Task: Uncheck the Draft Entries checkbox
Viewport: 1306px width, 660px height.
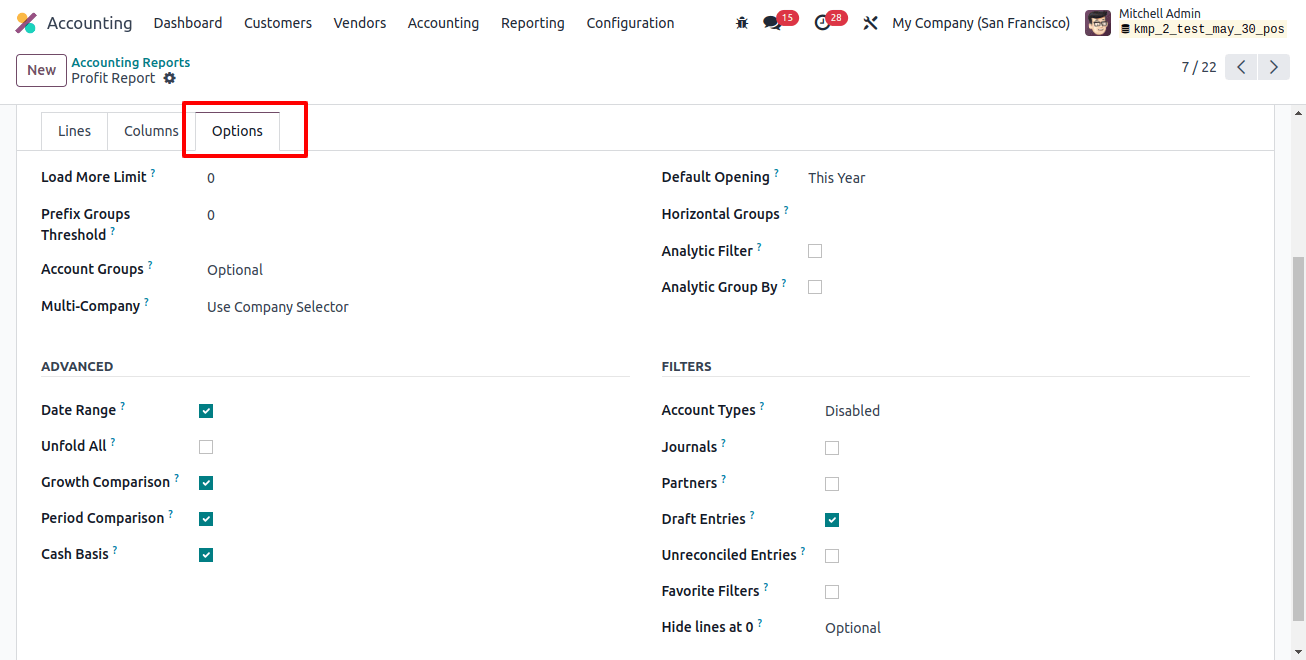Action: [x=832, y=520]
